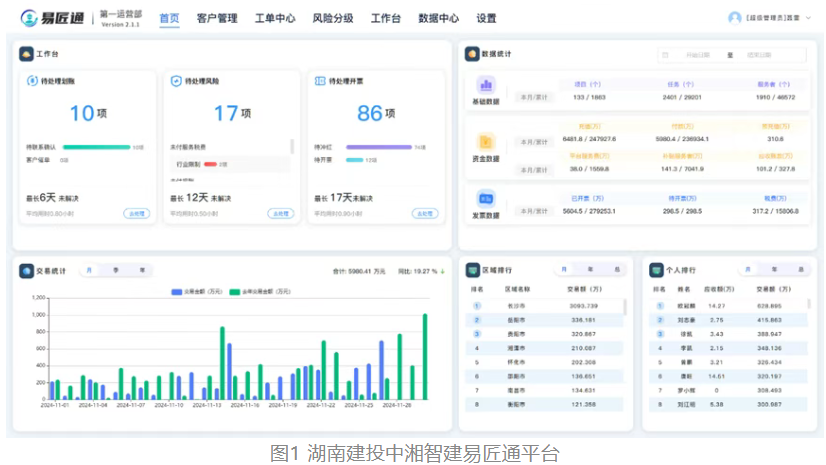
Task: Click the 基础数据 purple icon
Action: (x=486, y=86)
